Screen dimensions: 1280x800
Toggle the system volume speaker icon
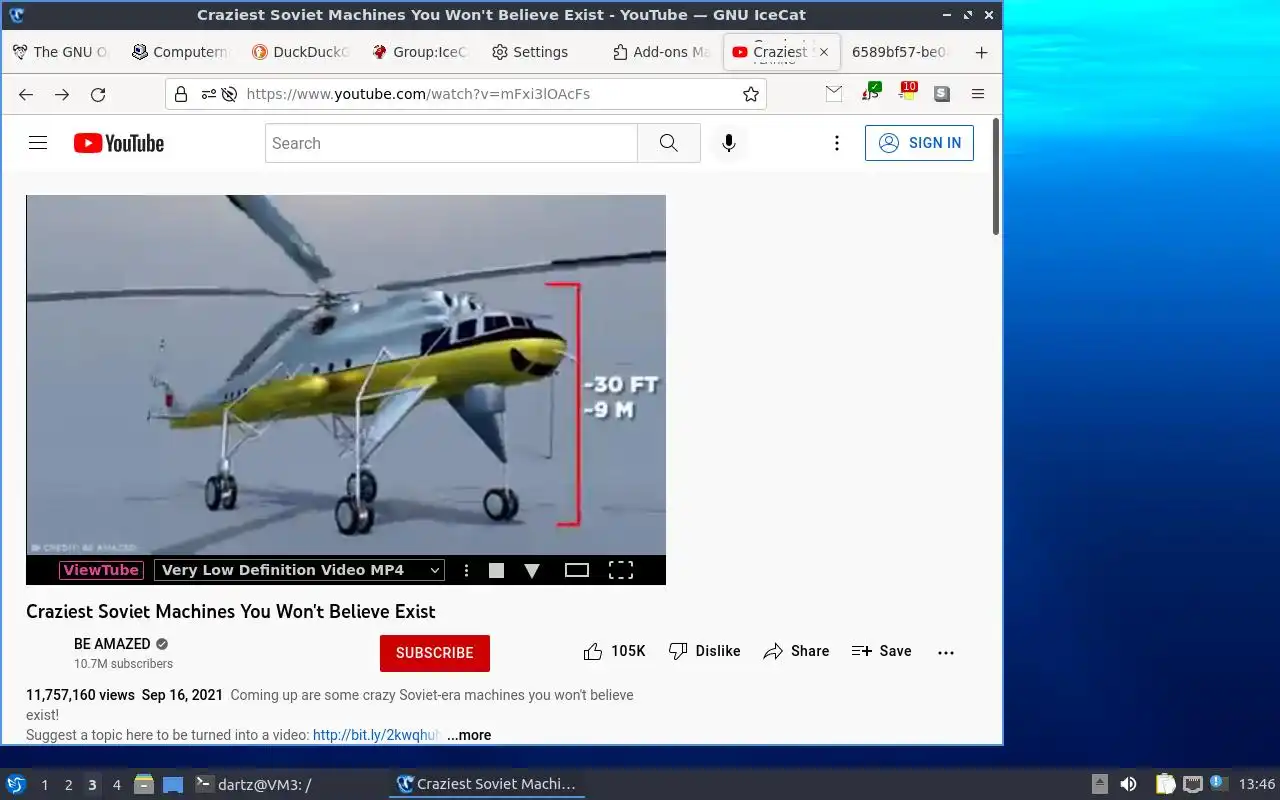pyautogui.click(x=1128, y=784)
